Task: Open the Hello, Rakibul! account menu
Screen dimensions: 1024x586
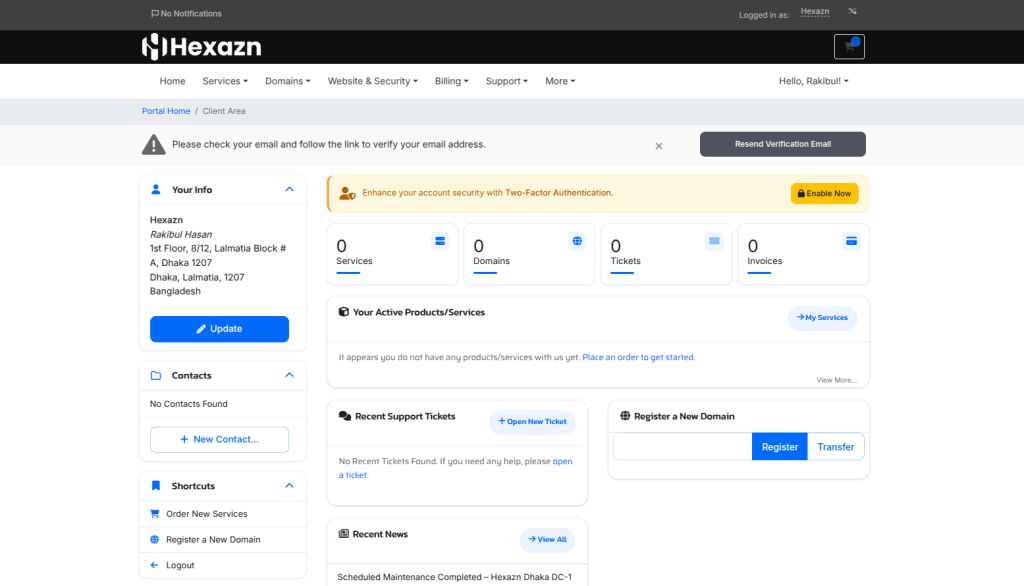Action: tap(814, 81)
